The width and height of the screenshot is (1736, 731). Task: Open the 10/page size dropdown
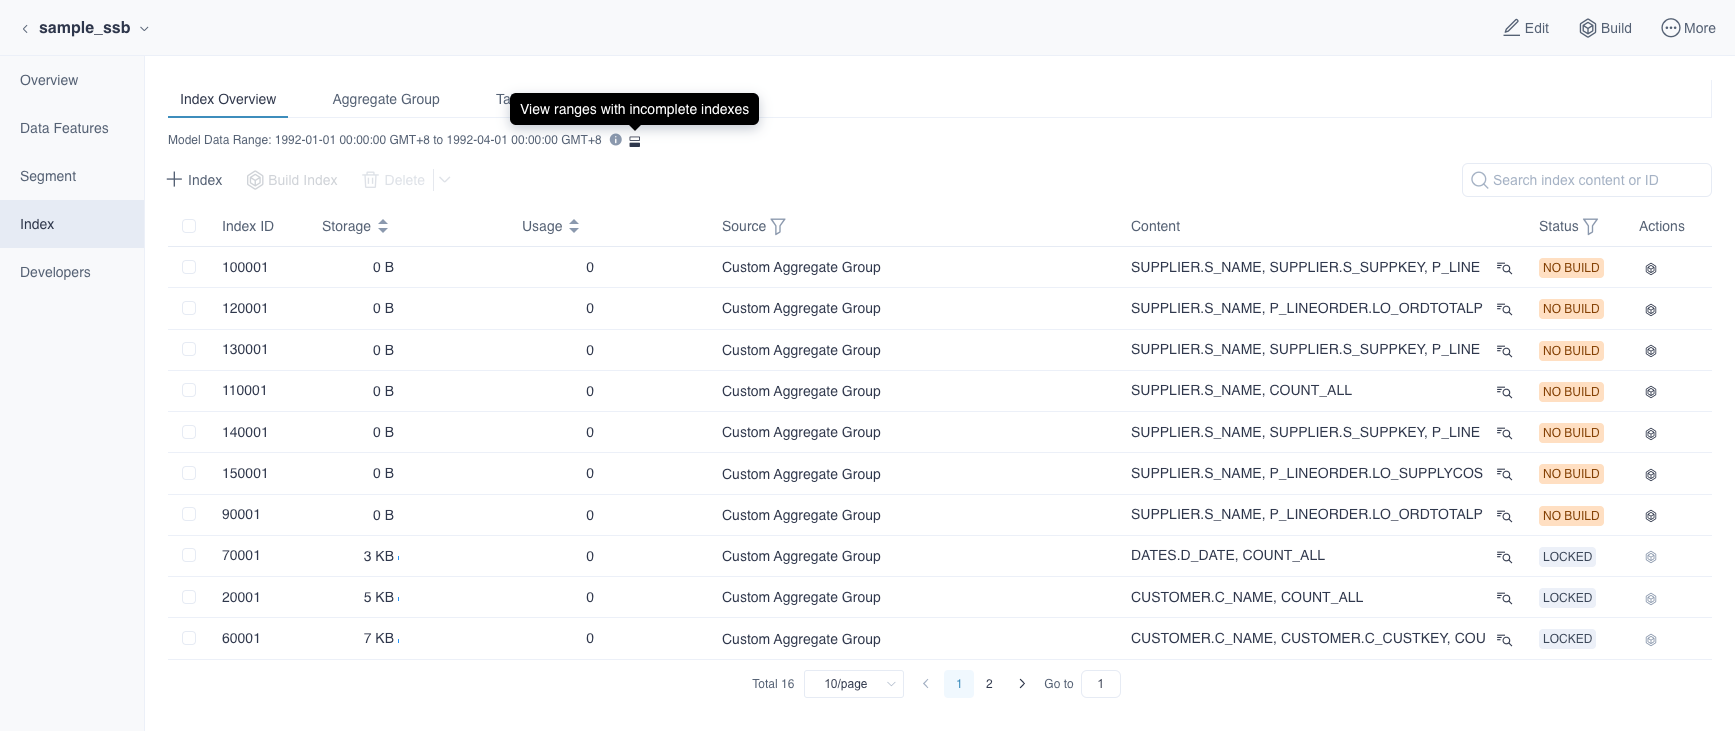[x=854, y=684]
